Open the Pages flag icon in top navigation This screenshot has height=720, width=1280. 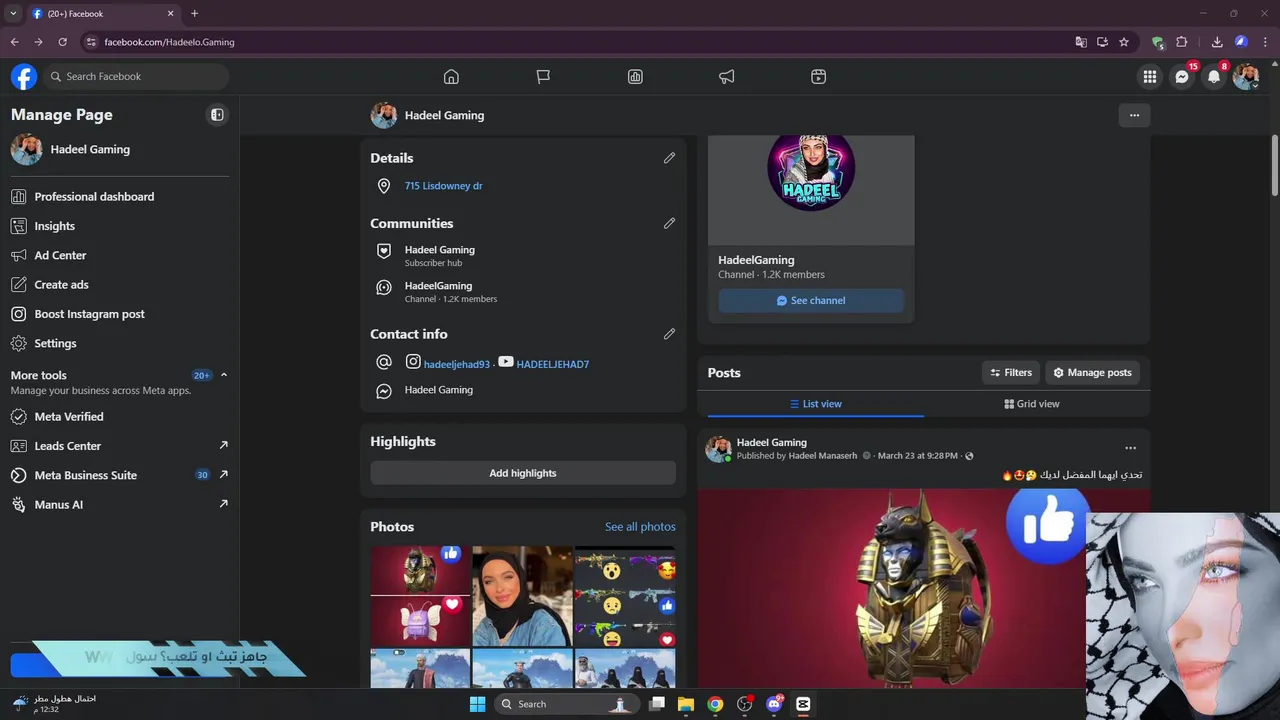[543, 76]
